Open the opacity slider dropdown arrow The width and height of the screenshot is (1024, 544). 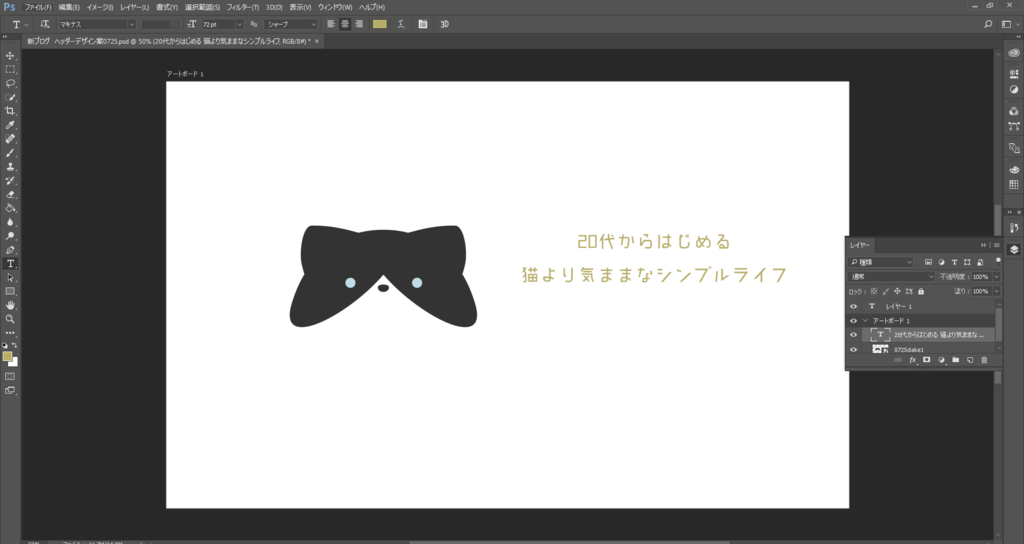pos(997,277)
